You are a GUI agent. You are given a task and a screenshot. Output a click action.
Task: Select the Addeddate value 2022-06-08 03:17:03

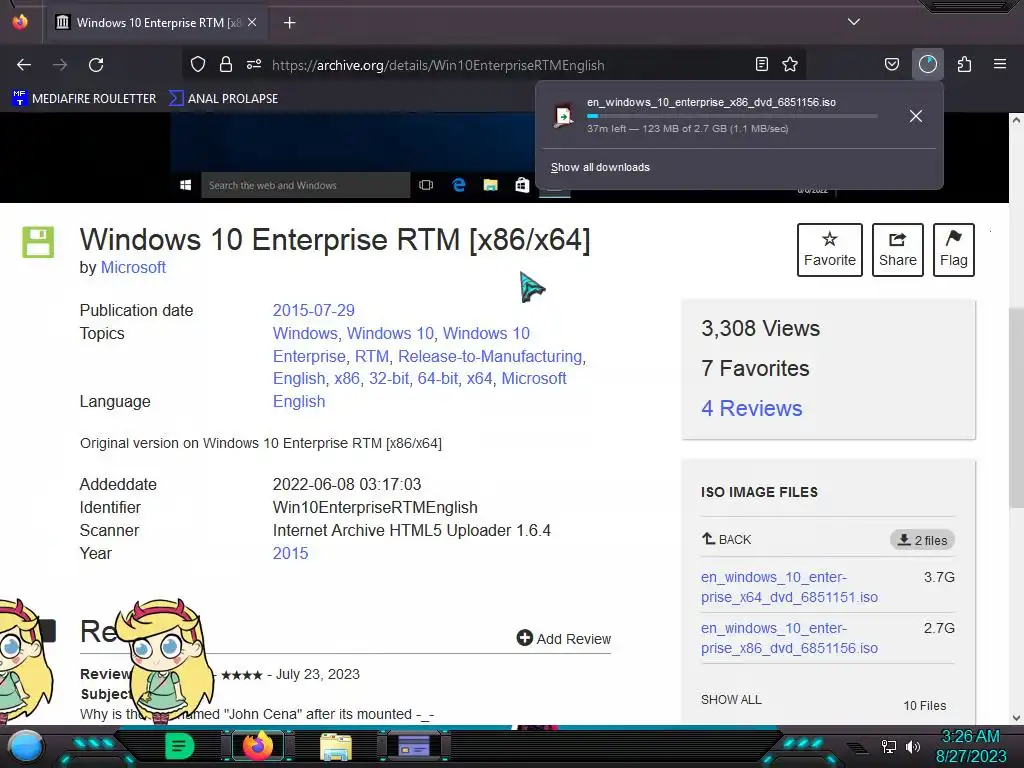point(347,485)
